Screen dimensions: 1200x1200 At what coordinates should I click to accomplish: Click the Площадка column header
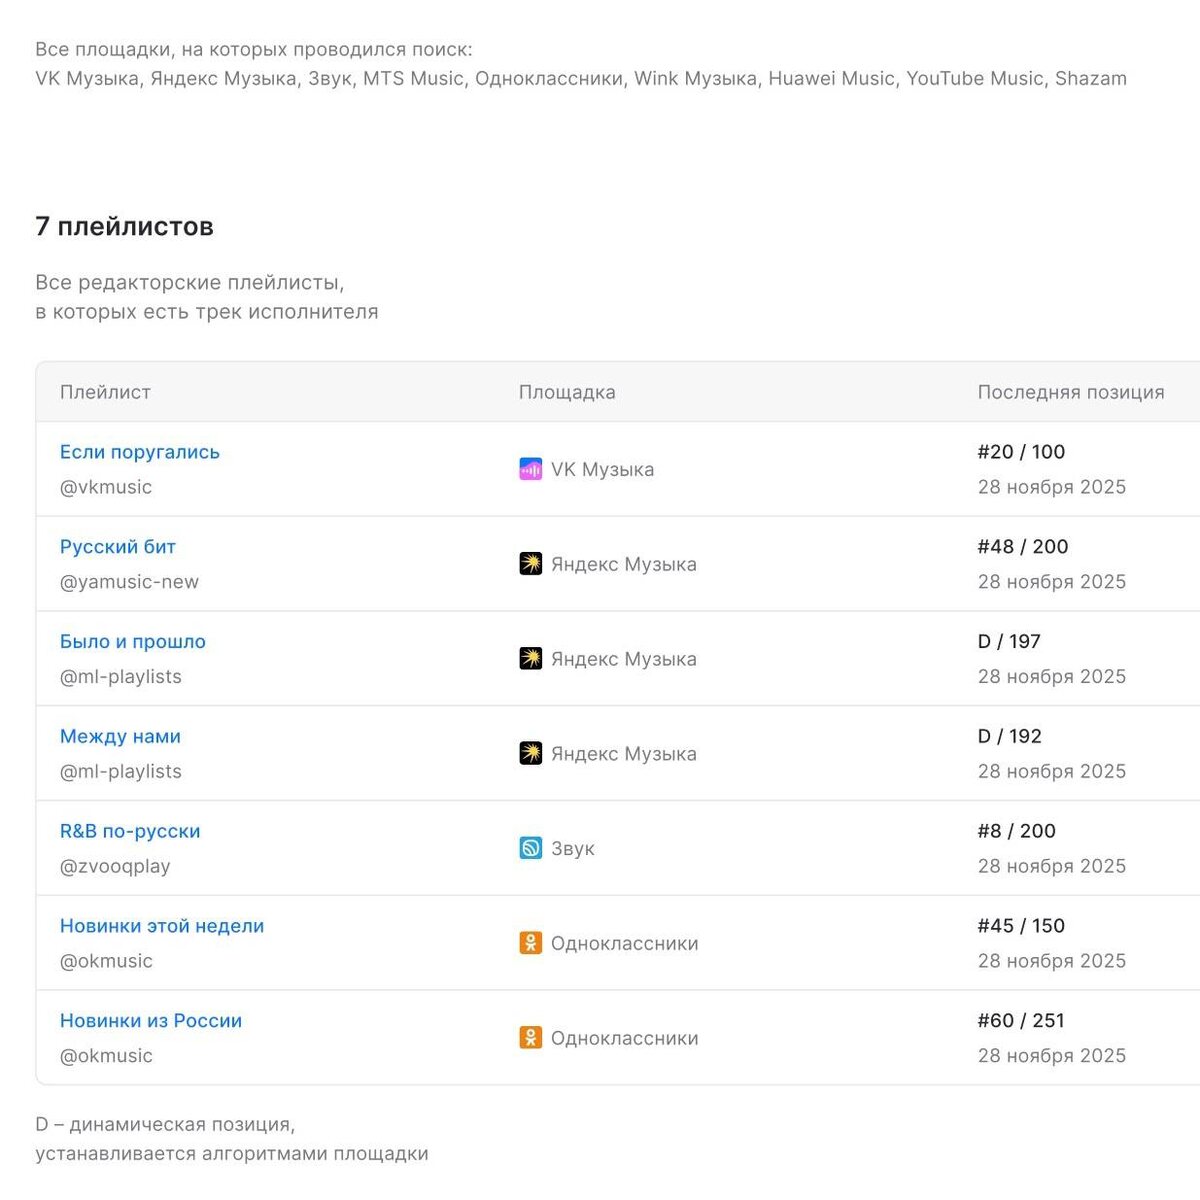pos(566,392)
